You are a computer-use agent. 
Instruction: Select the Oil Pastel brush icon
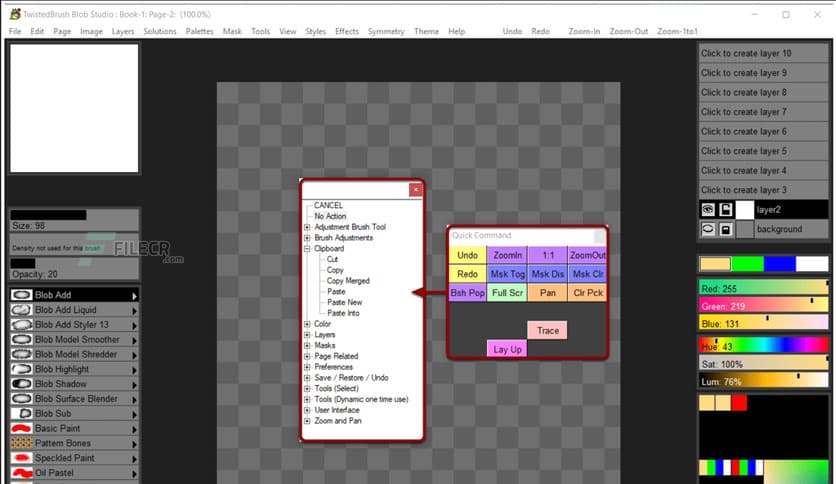(21, 473)
